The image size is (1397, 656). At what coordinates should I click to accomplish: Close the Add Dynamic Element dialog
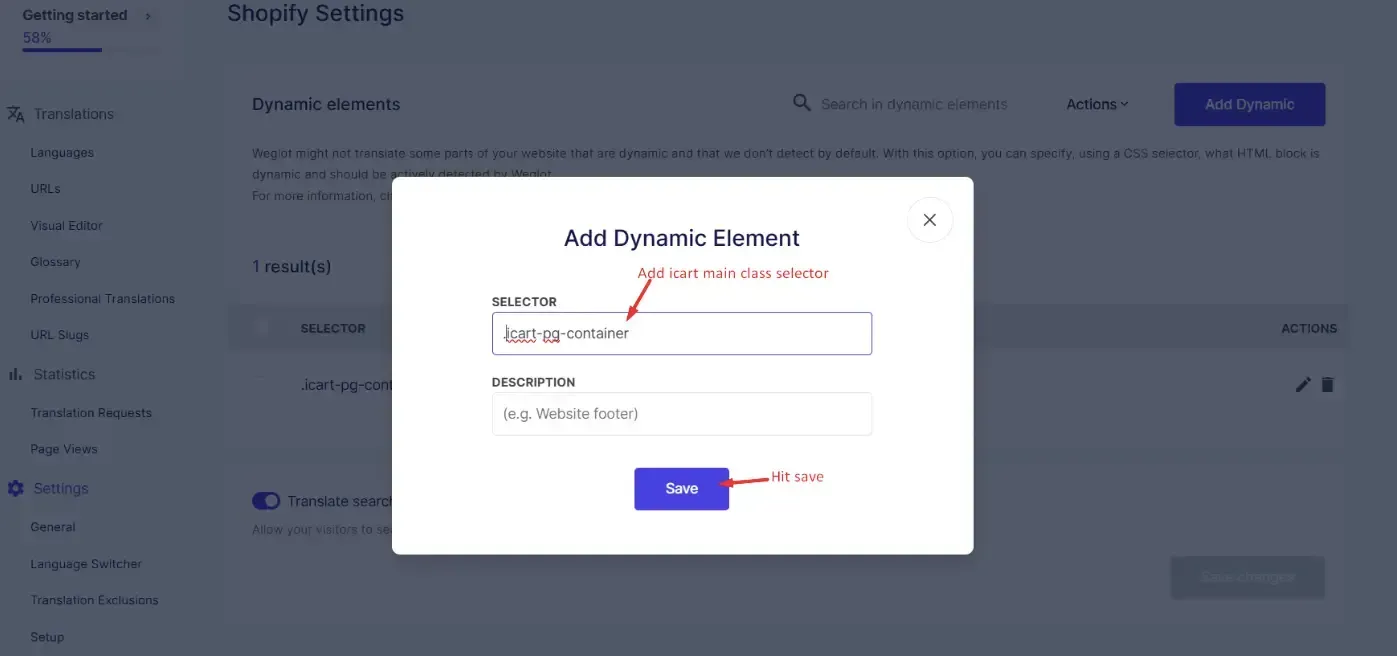click(x=929, y=220)
